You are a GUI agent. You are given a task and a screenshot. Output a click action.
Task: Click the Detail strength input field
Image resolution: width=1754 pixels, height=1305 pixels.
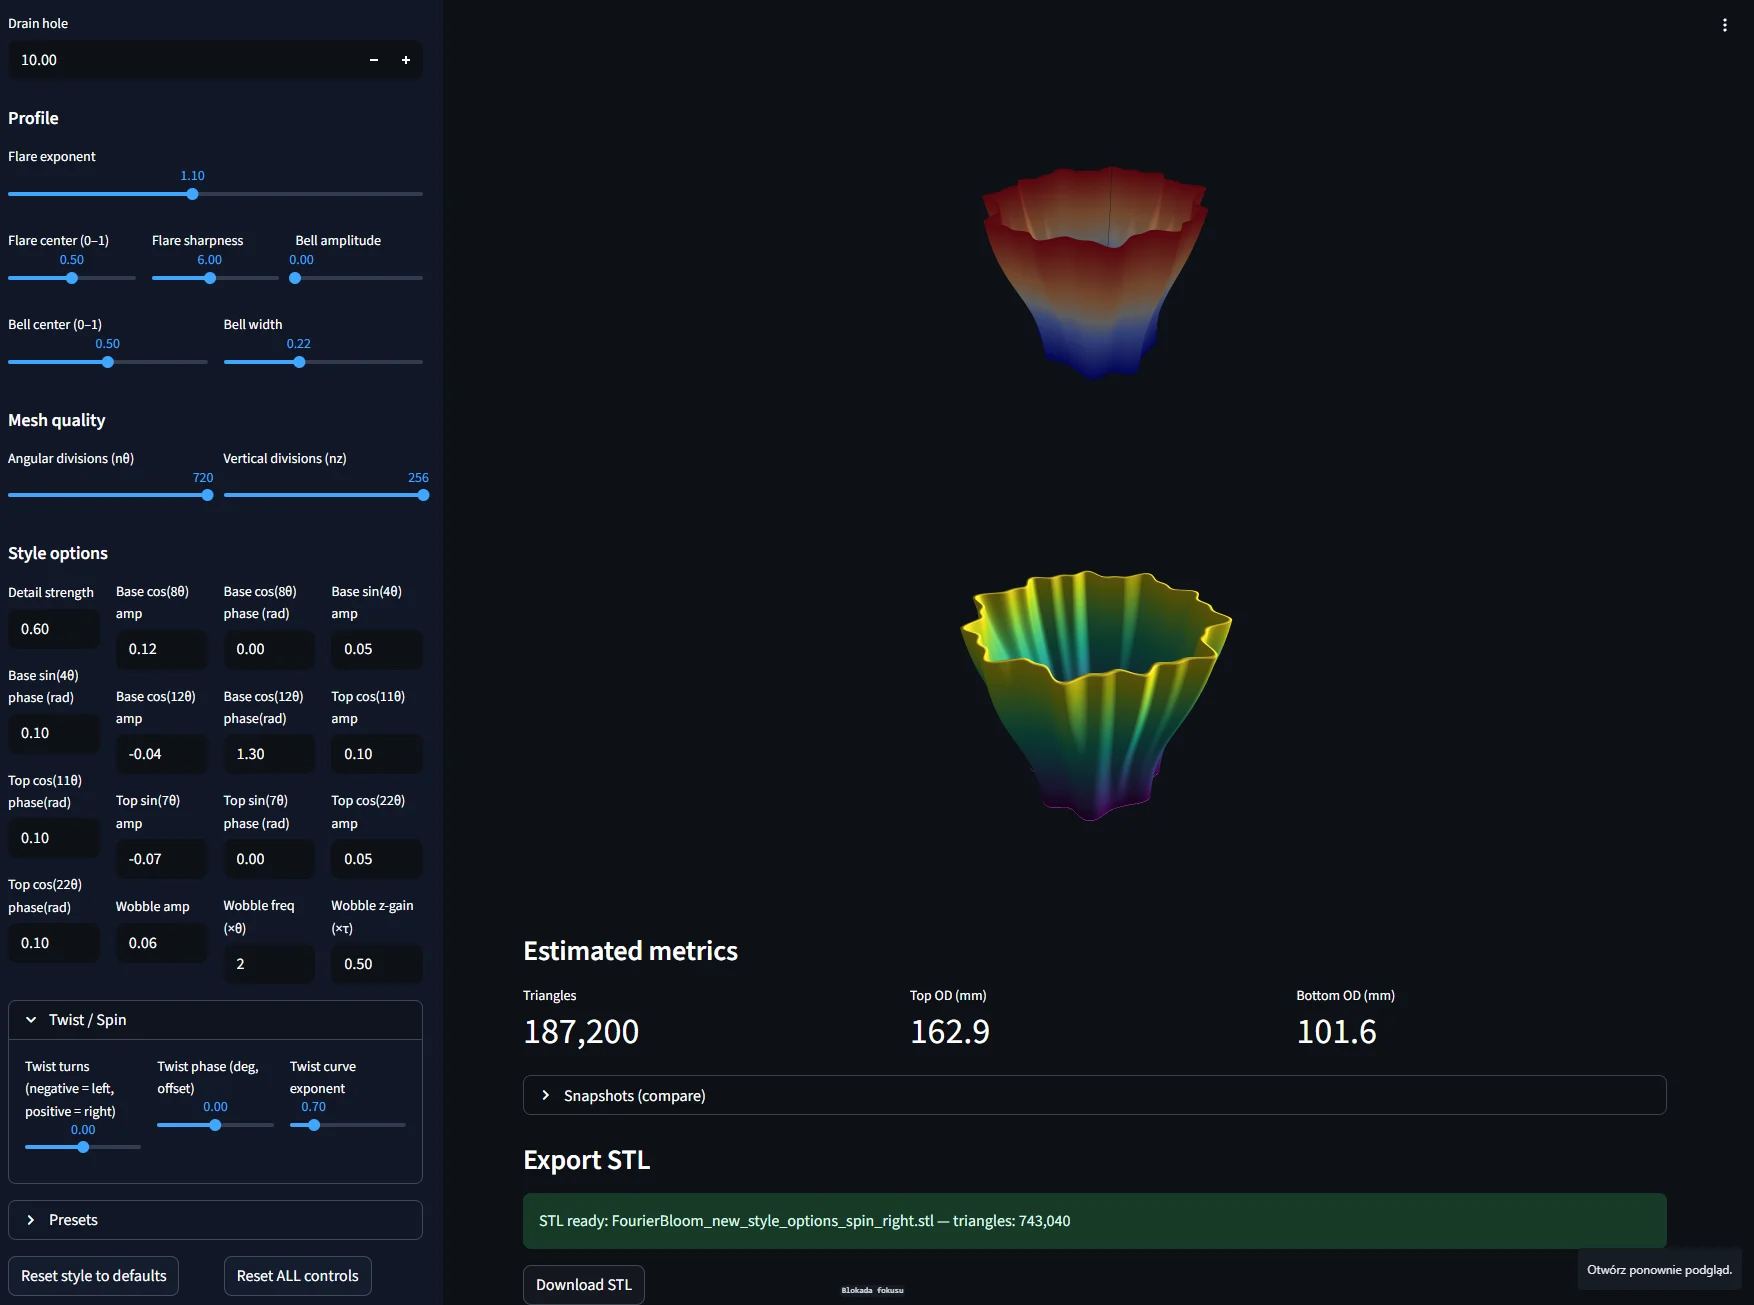[54, 629]
